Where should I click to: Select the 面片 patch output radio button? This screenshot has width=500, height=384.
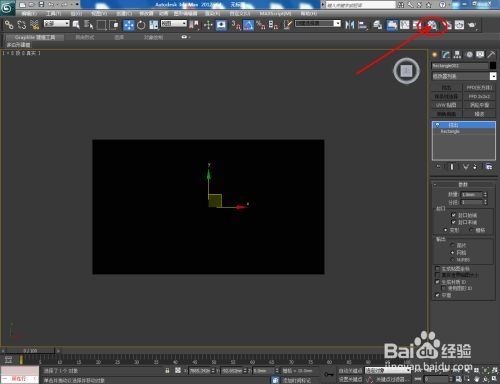[x=452, y=245]
